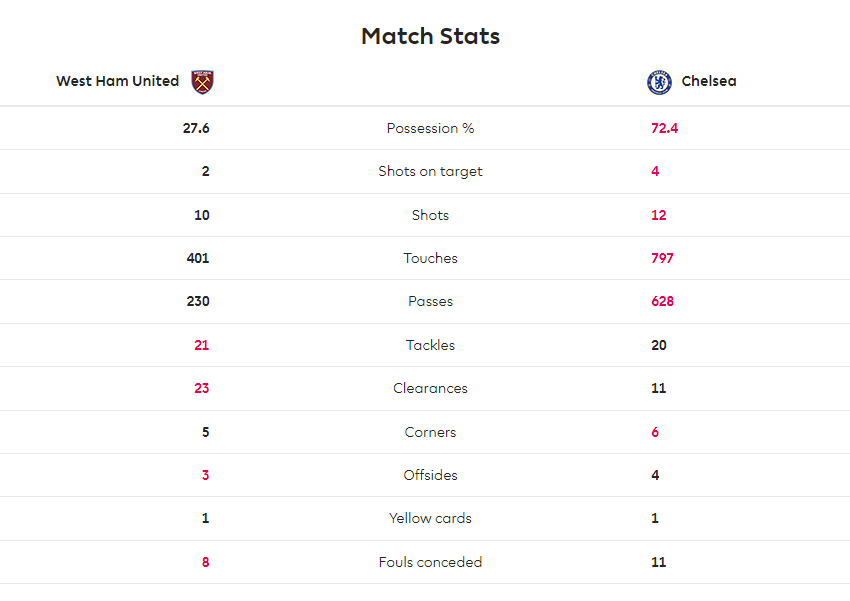
Task: Select the Corners stat label
Action: point(430,432)
